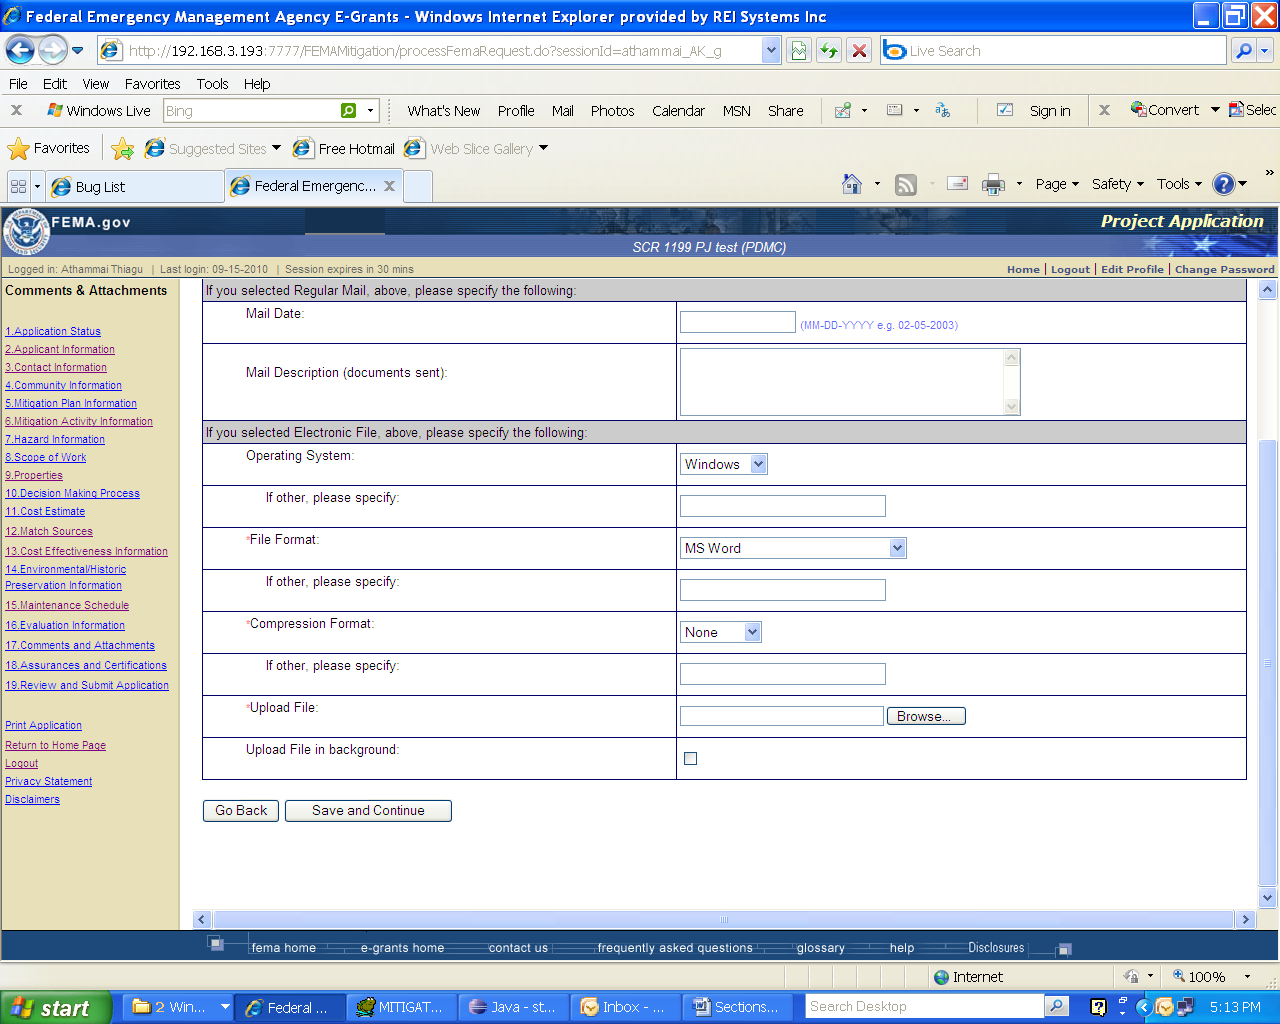Enable Upload File in background checkbox

(x=690, y=758)
